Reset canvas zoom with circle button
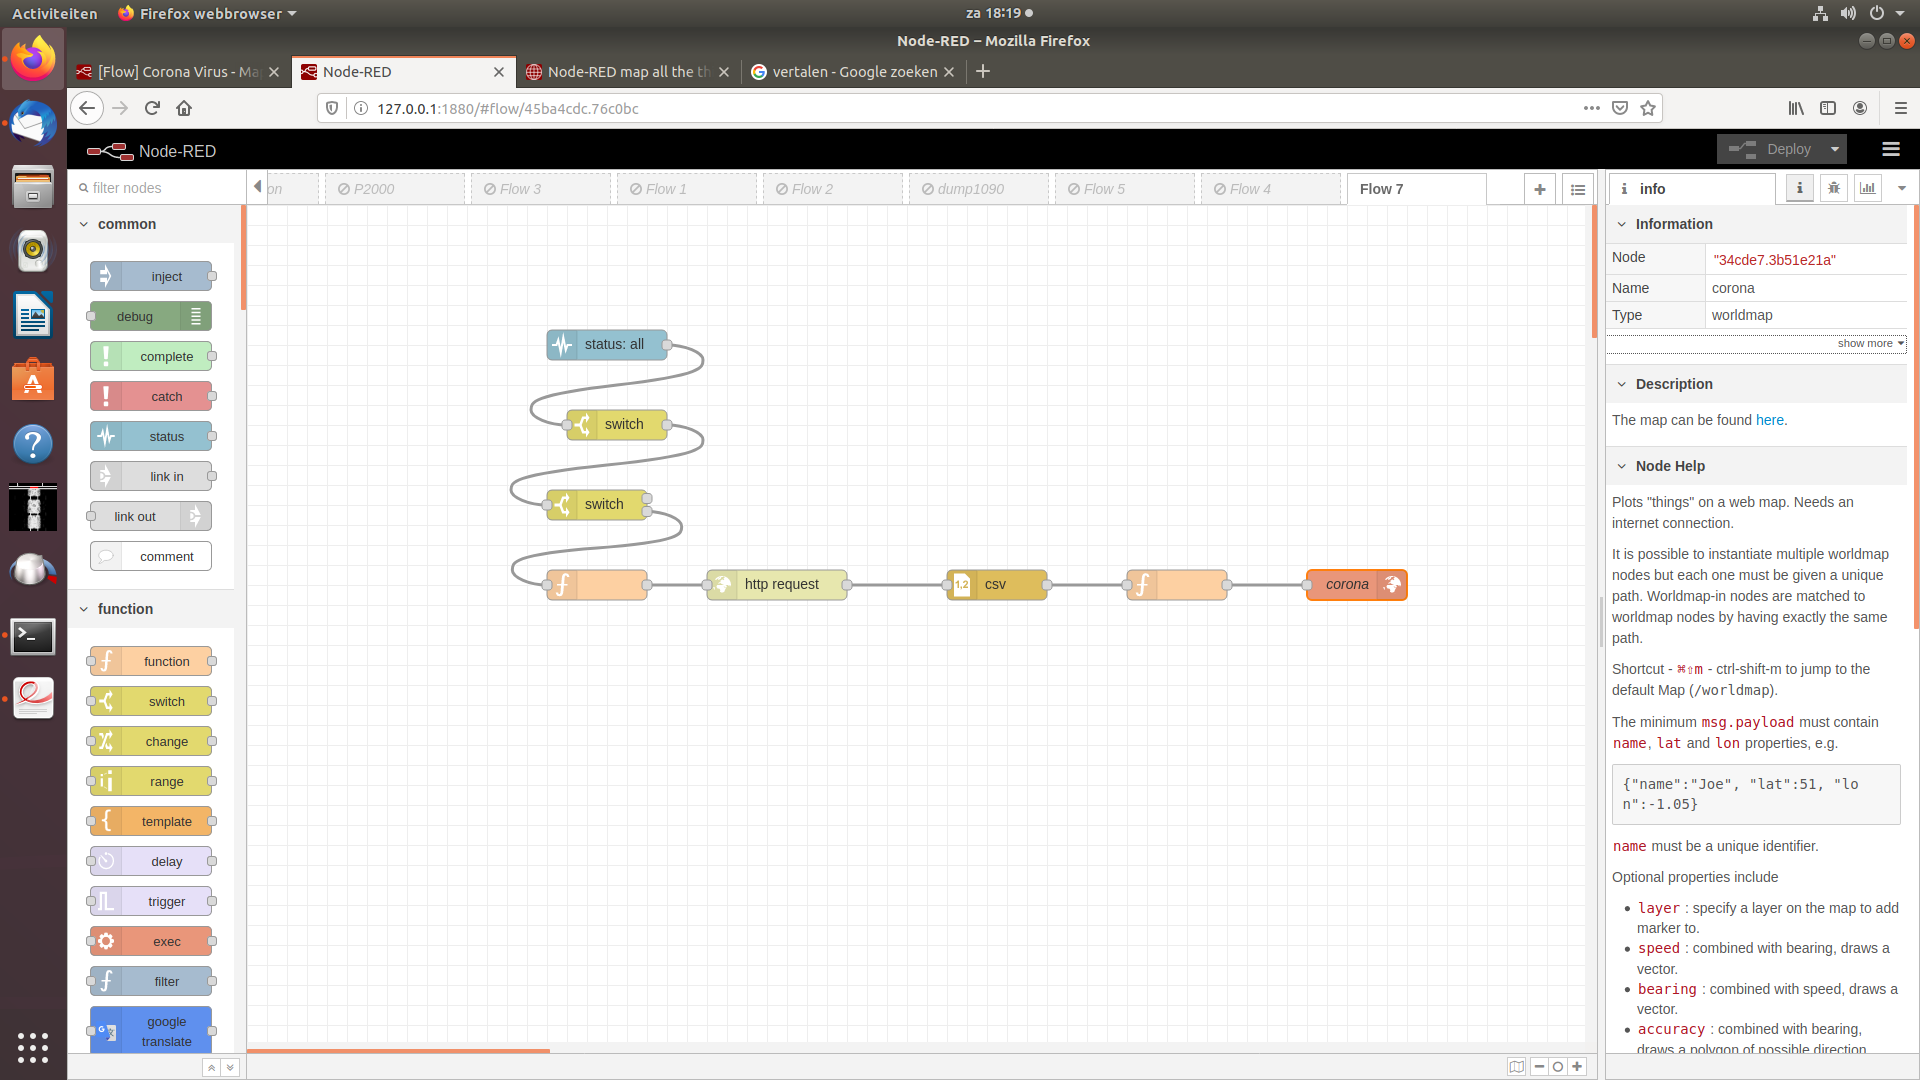1920x1080 pixels. (x=1558, y=1066)
